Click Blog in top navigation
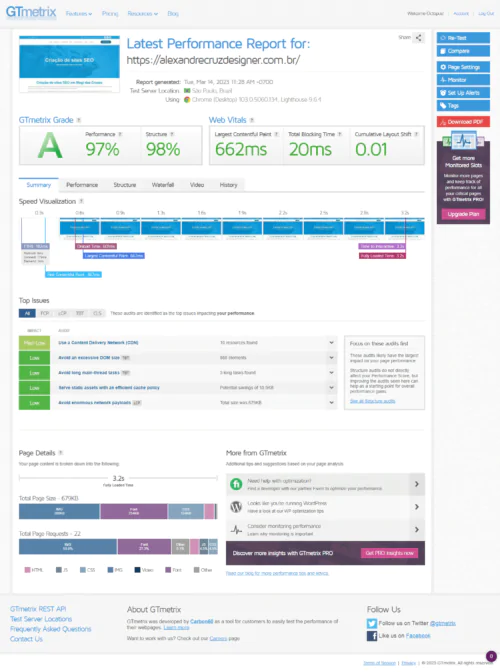The height and width of the screenshot is (672, 500). (x=173, y=14)
